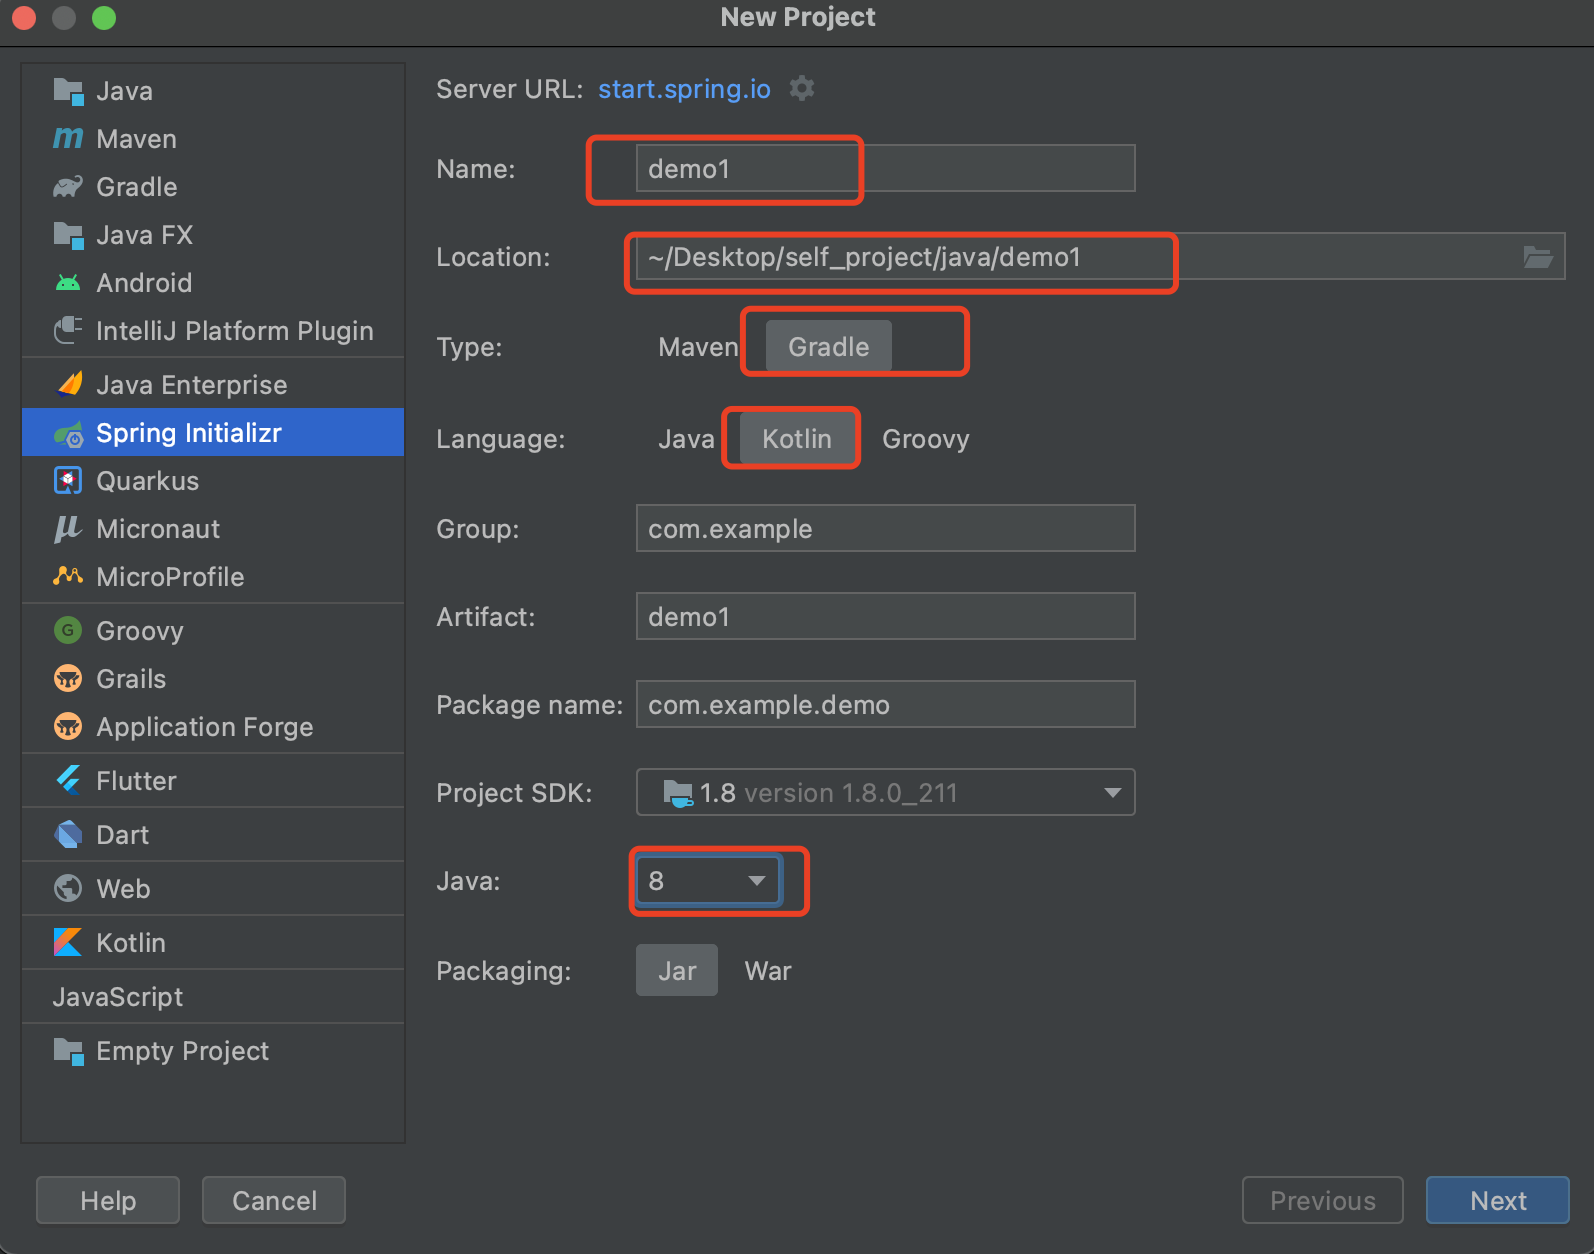Open the Java version dropdown
This screenshot has height=1254, width=1594.
pos(709,881)
